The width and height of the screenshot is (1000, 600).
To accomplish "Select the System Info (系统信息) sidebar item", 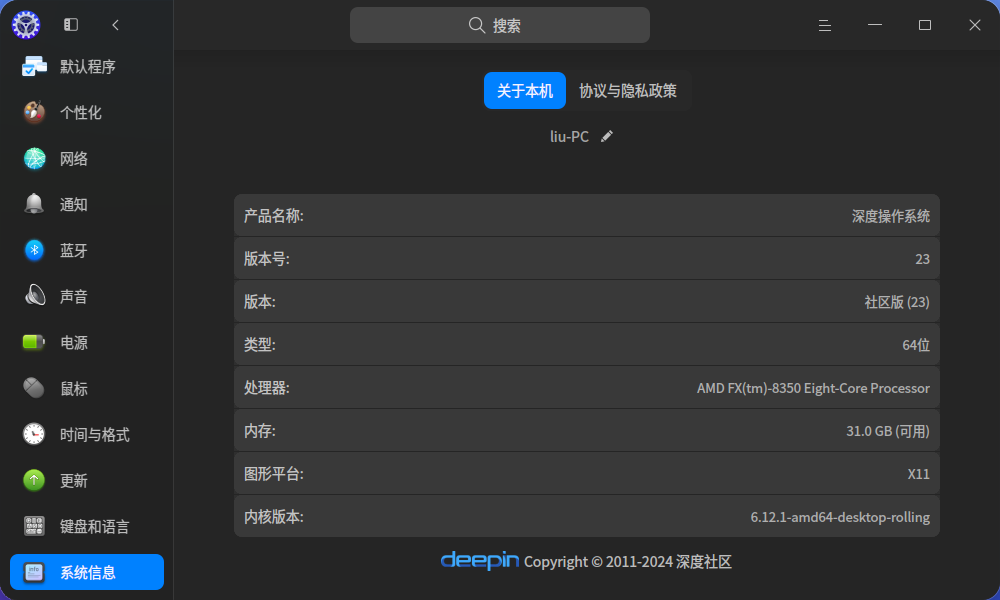I will click(x=87, y=572).
